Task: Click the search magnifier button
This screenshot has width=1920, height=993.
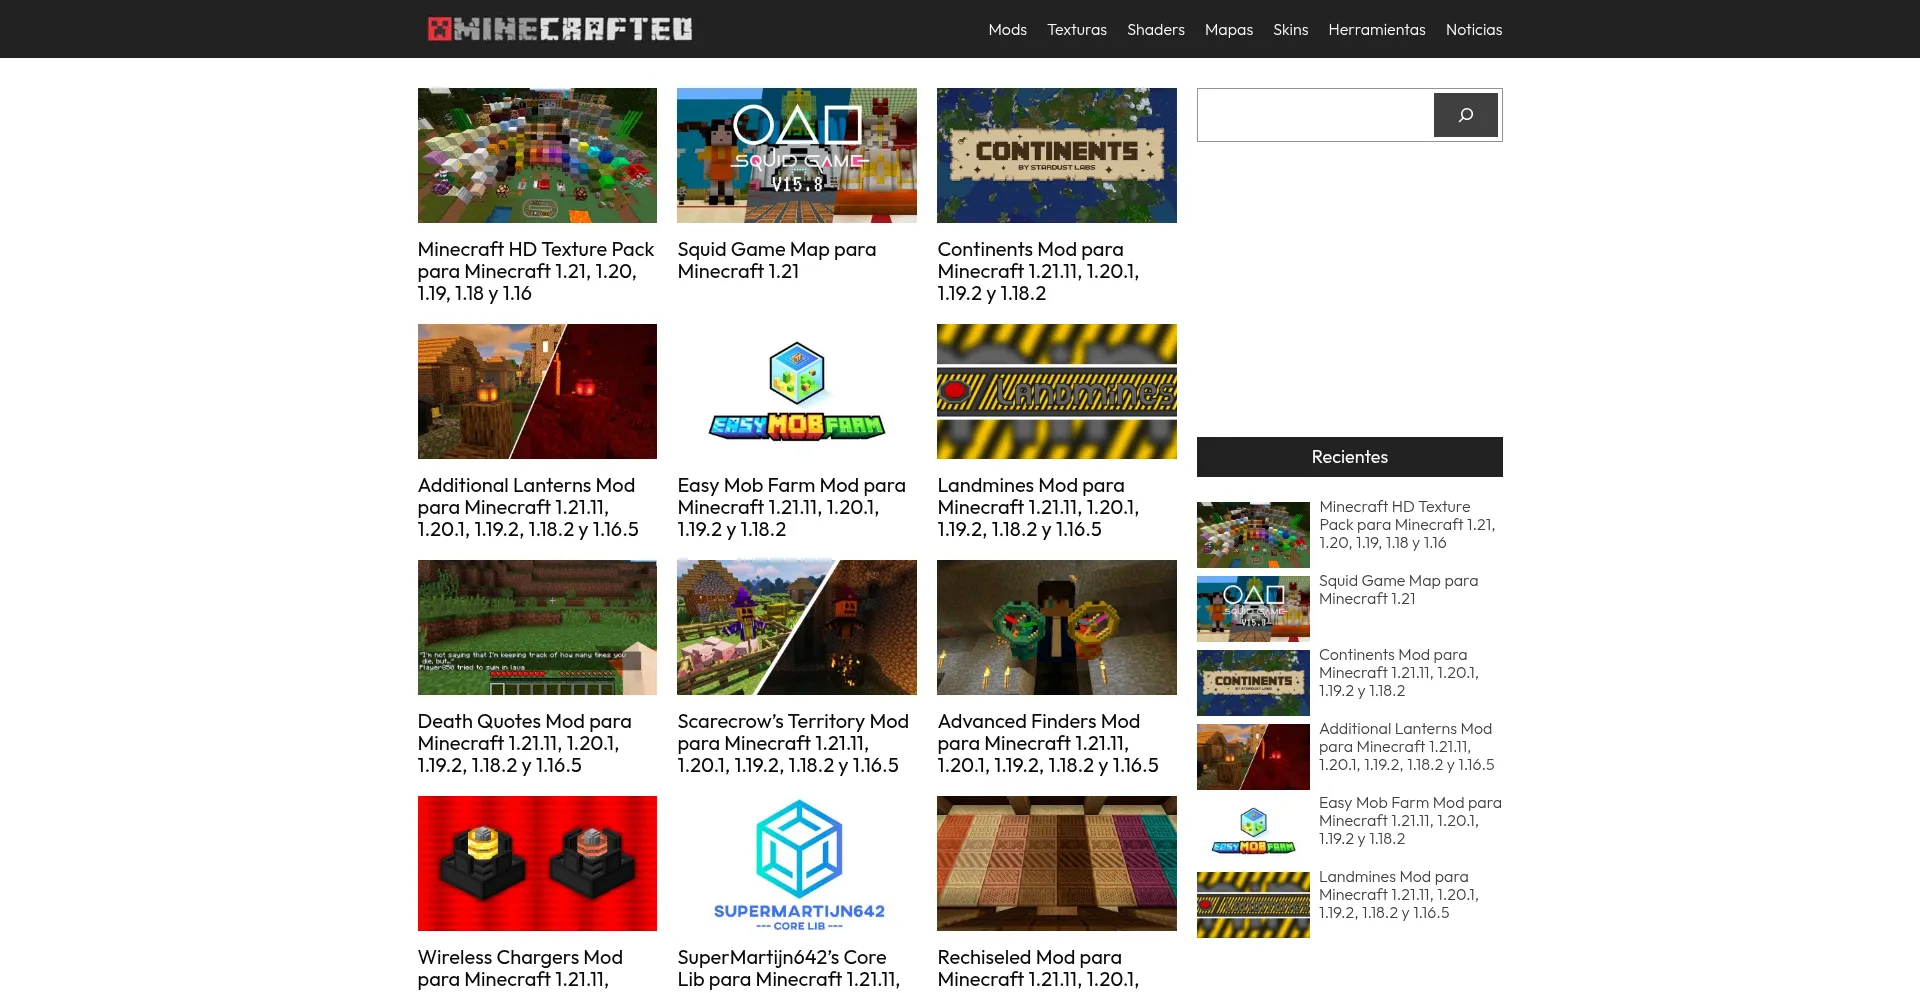Action: click(x=1464, y=114)
